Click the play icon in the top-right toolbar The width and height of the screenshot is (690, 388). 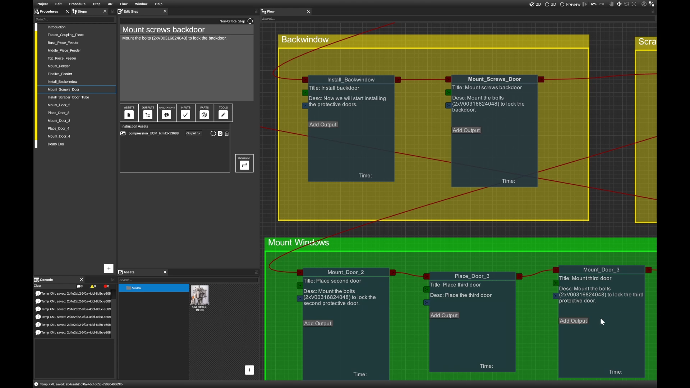pyautogui.click(x=585, y=4)
